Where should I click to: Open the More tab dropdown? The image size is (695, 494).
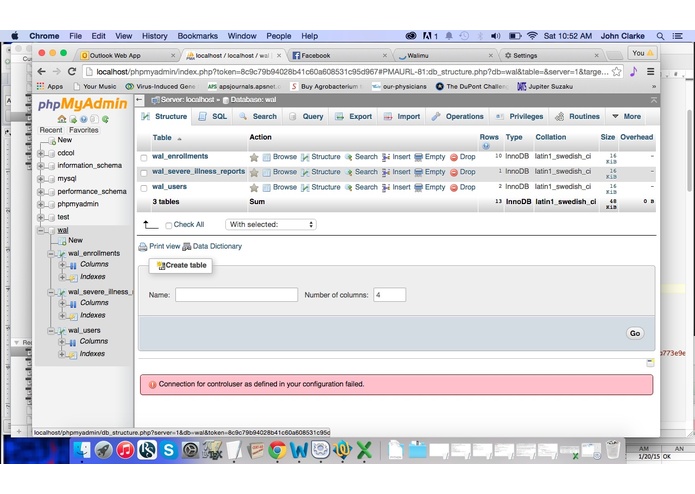[x=627, y=117]
